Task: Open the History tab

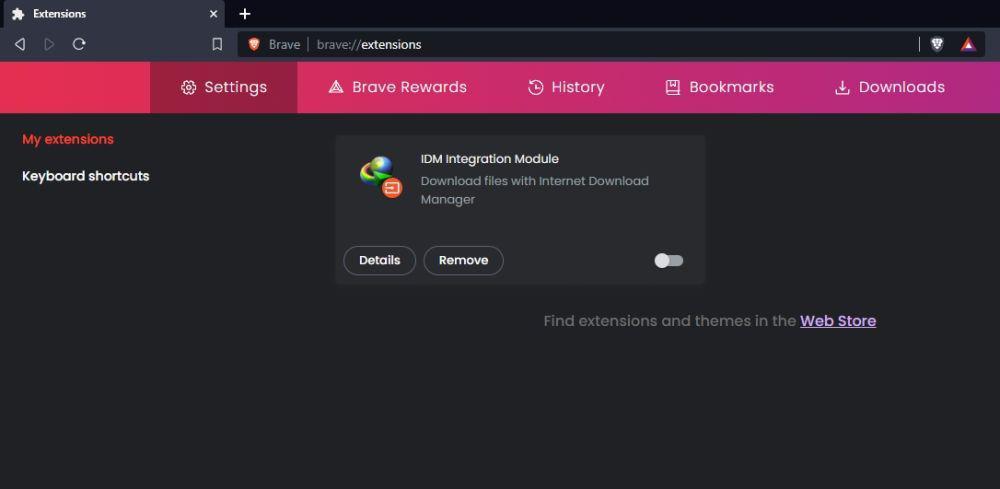Action: [x=566, y=87]
